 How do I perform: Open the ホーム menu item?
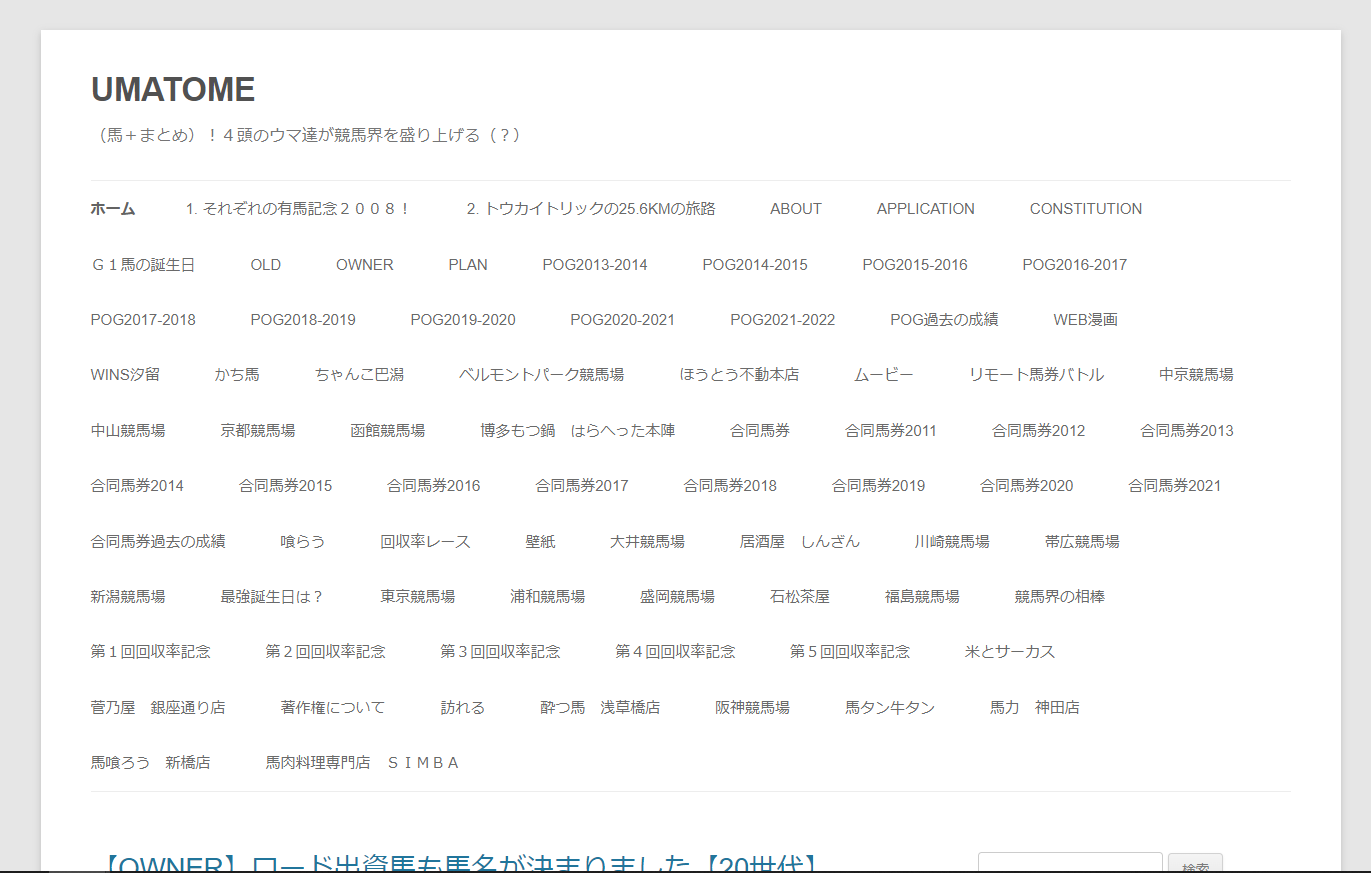pos(112,209)
